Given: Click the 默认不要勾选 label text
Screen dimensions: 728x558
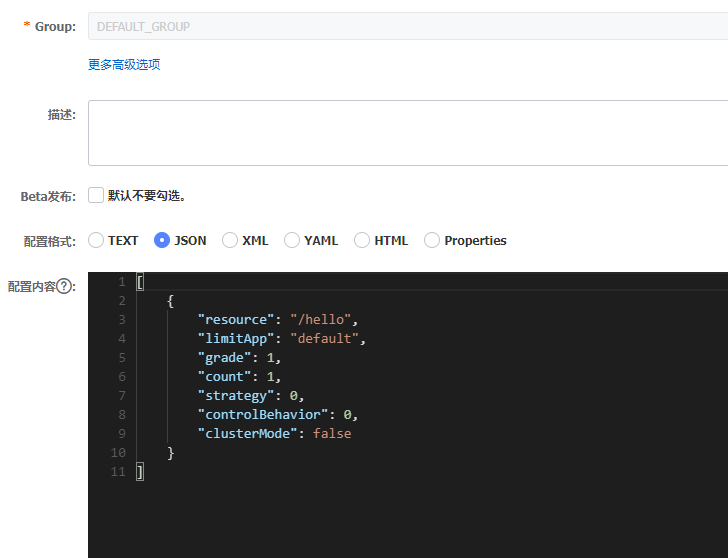Looking at the screenshot, I should click(147, 195).
